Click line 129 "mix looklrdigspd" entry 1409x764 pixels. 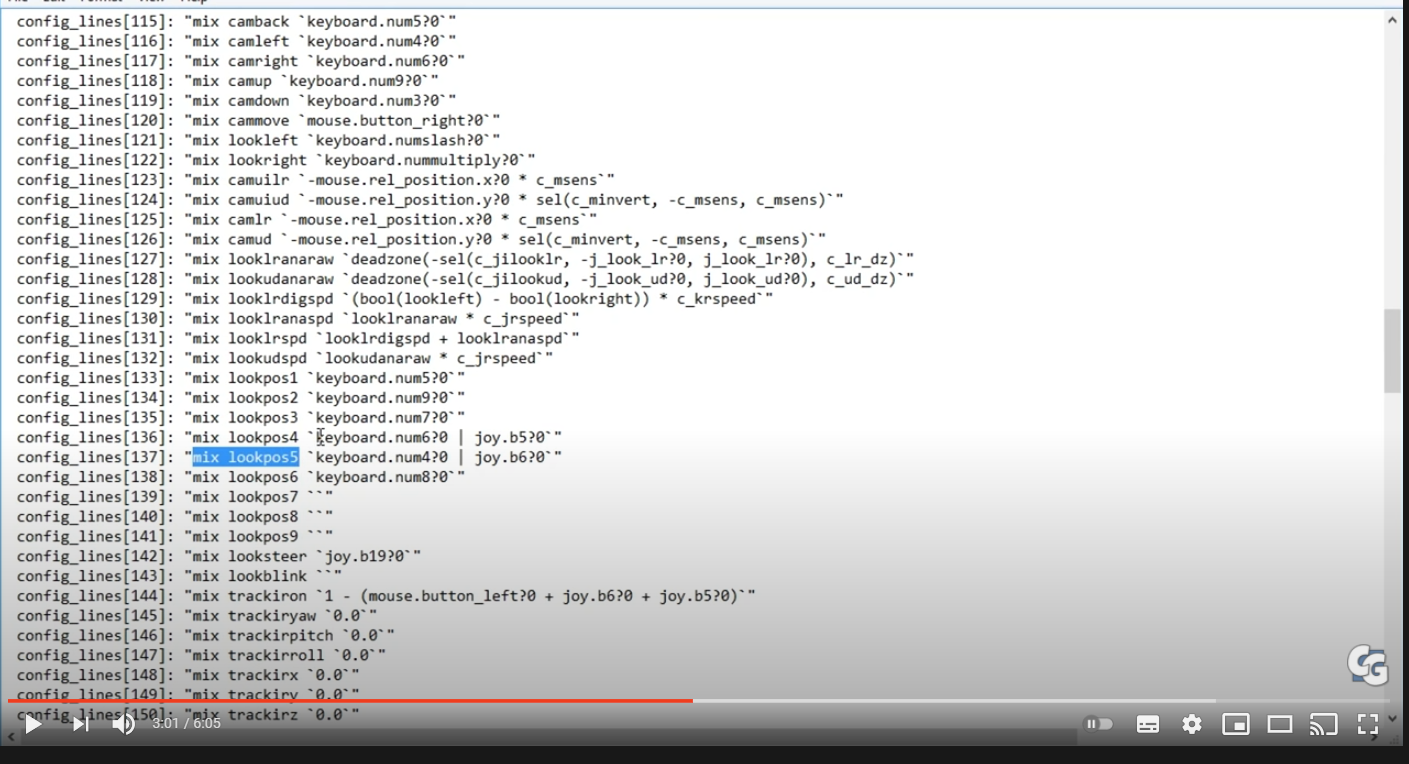point(395,298)
